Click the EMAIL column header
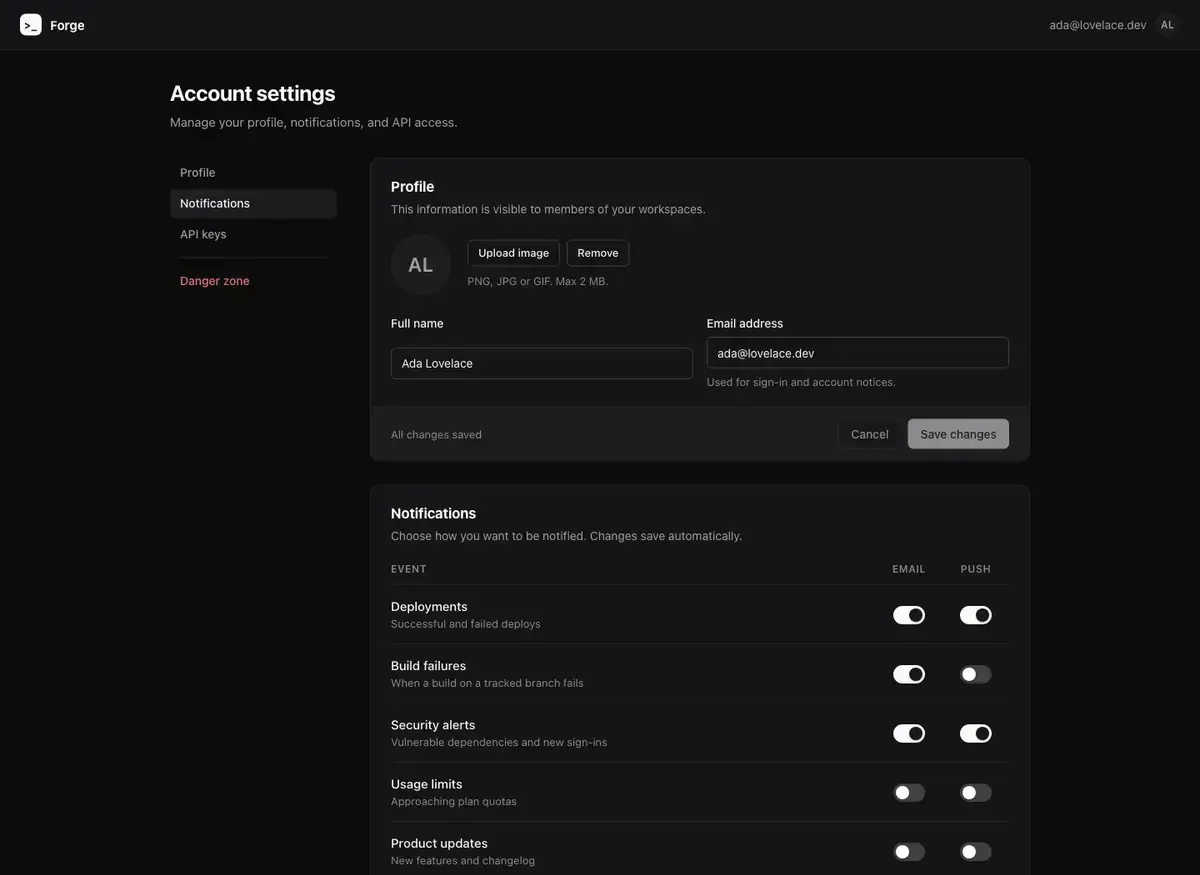This screenshot has height=875, width=1200. pos(909,569)
